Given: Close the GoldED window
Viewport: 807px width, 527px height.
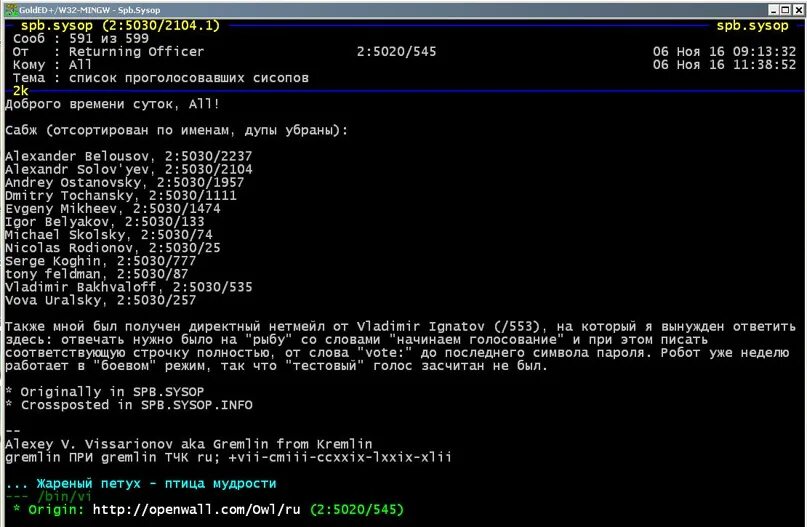Looking at the screenshot, I should [798, 10].
